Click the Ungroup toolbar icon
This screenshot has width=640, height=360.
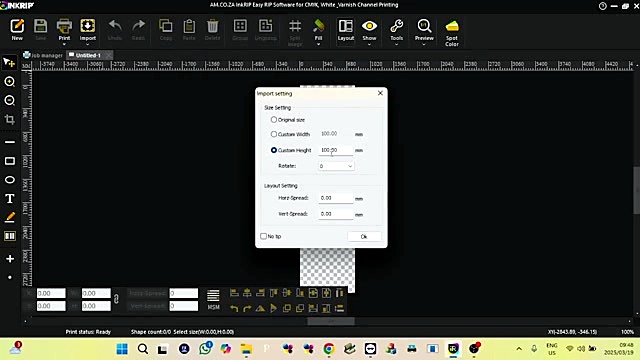pyautogui.click(x=265, y=26)
